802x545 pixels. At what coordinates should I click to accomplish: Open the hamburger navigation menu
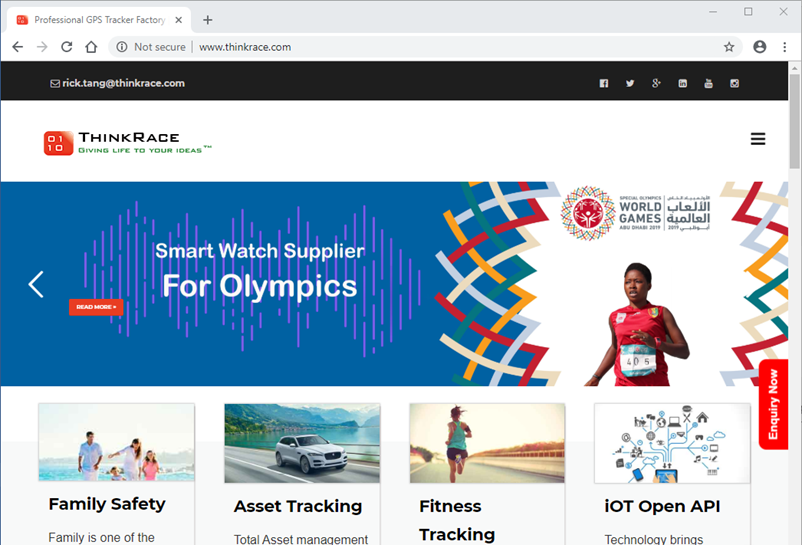tap(758, 139)
